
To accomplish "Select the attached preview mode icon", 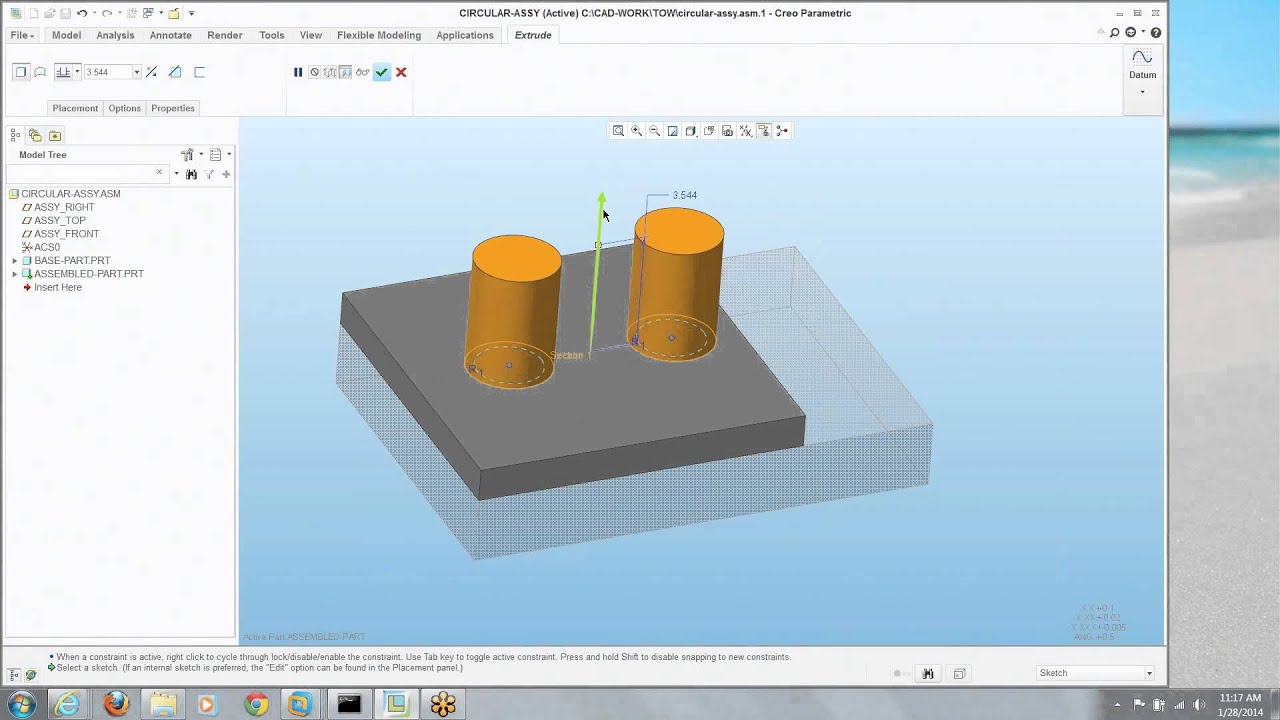I will point(346,72).
